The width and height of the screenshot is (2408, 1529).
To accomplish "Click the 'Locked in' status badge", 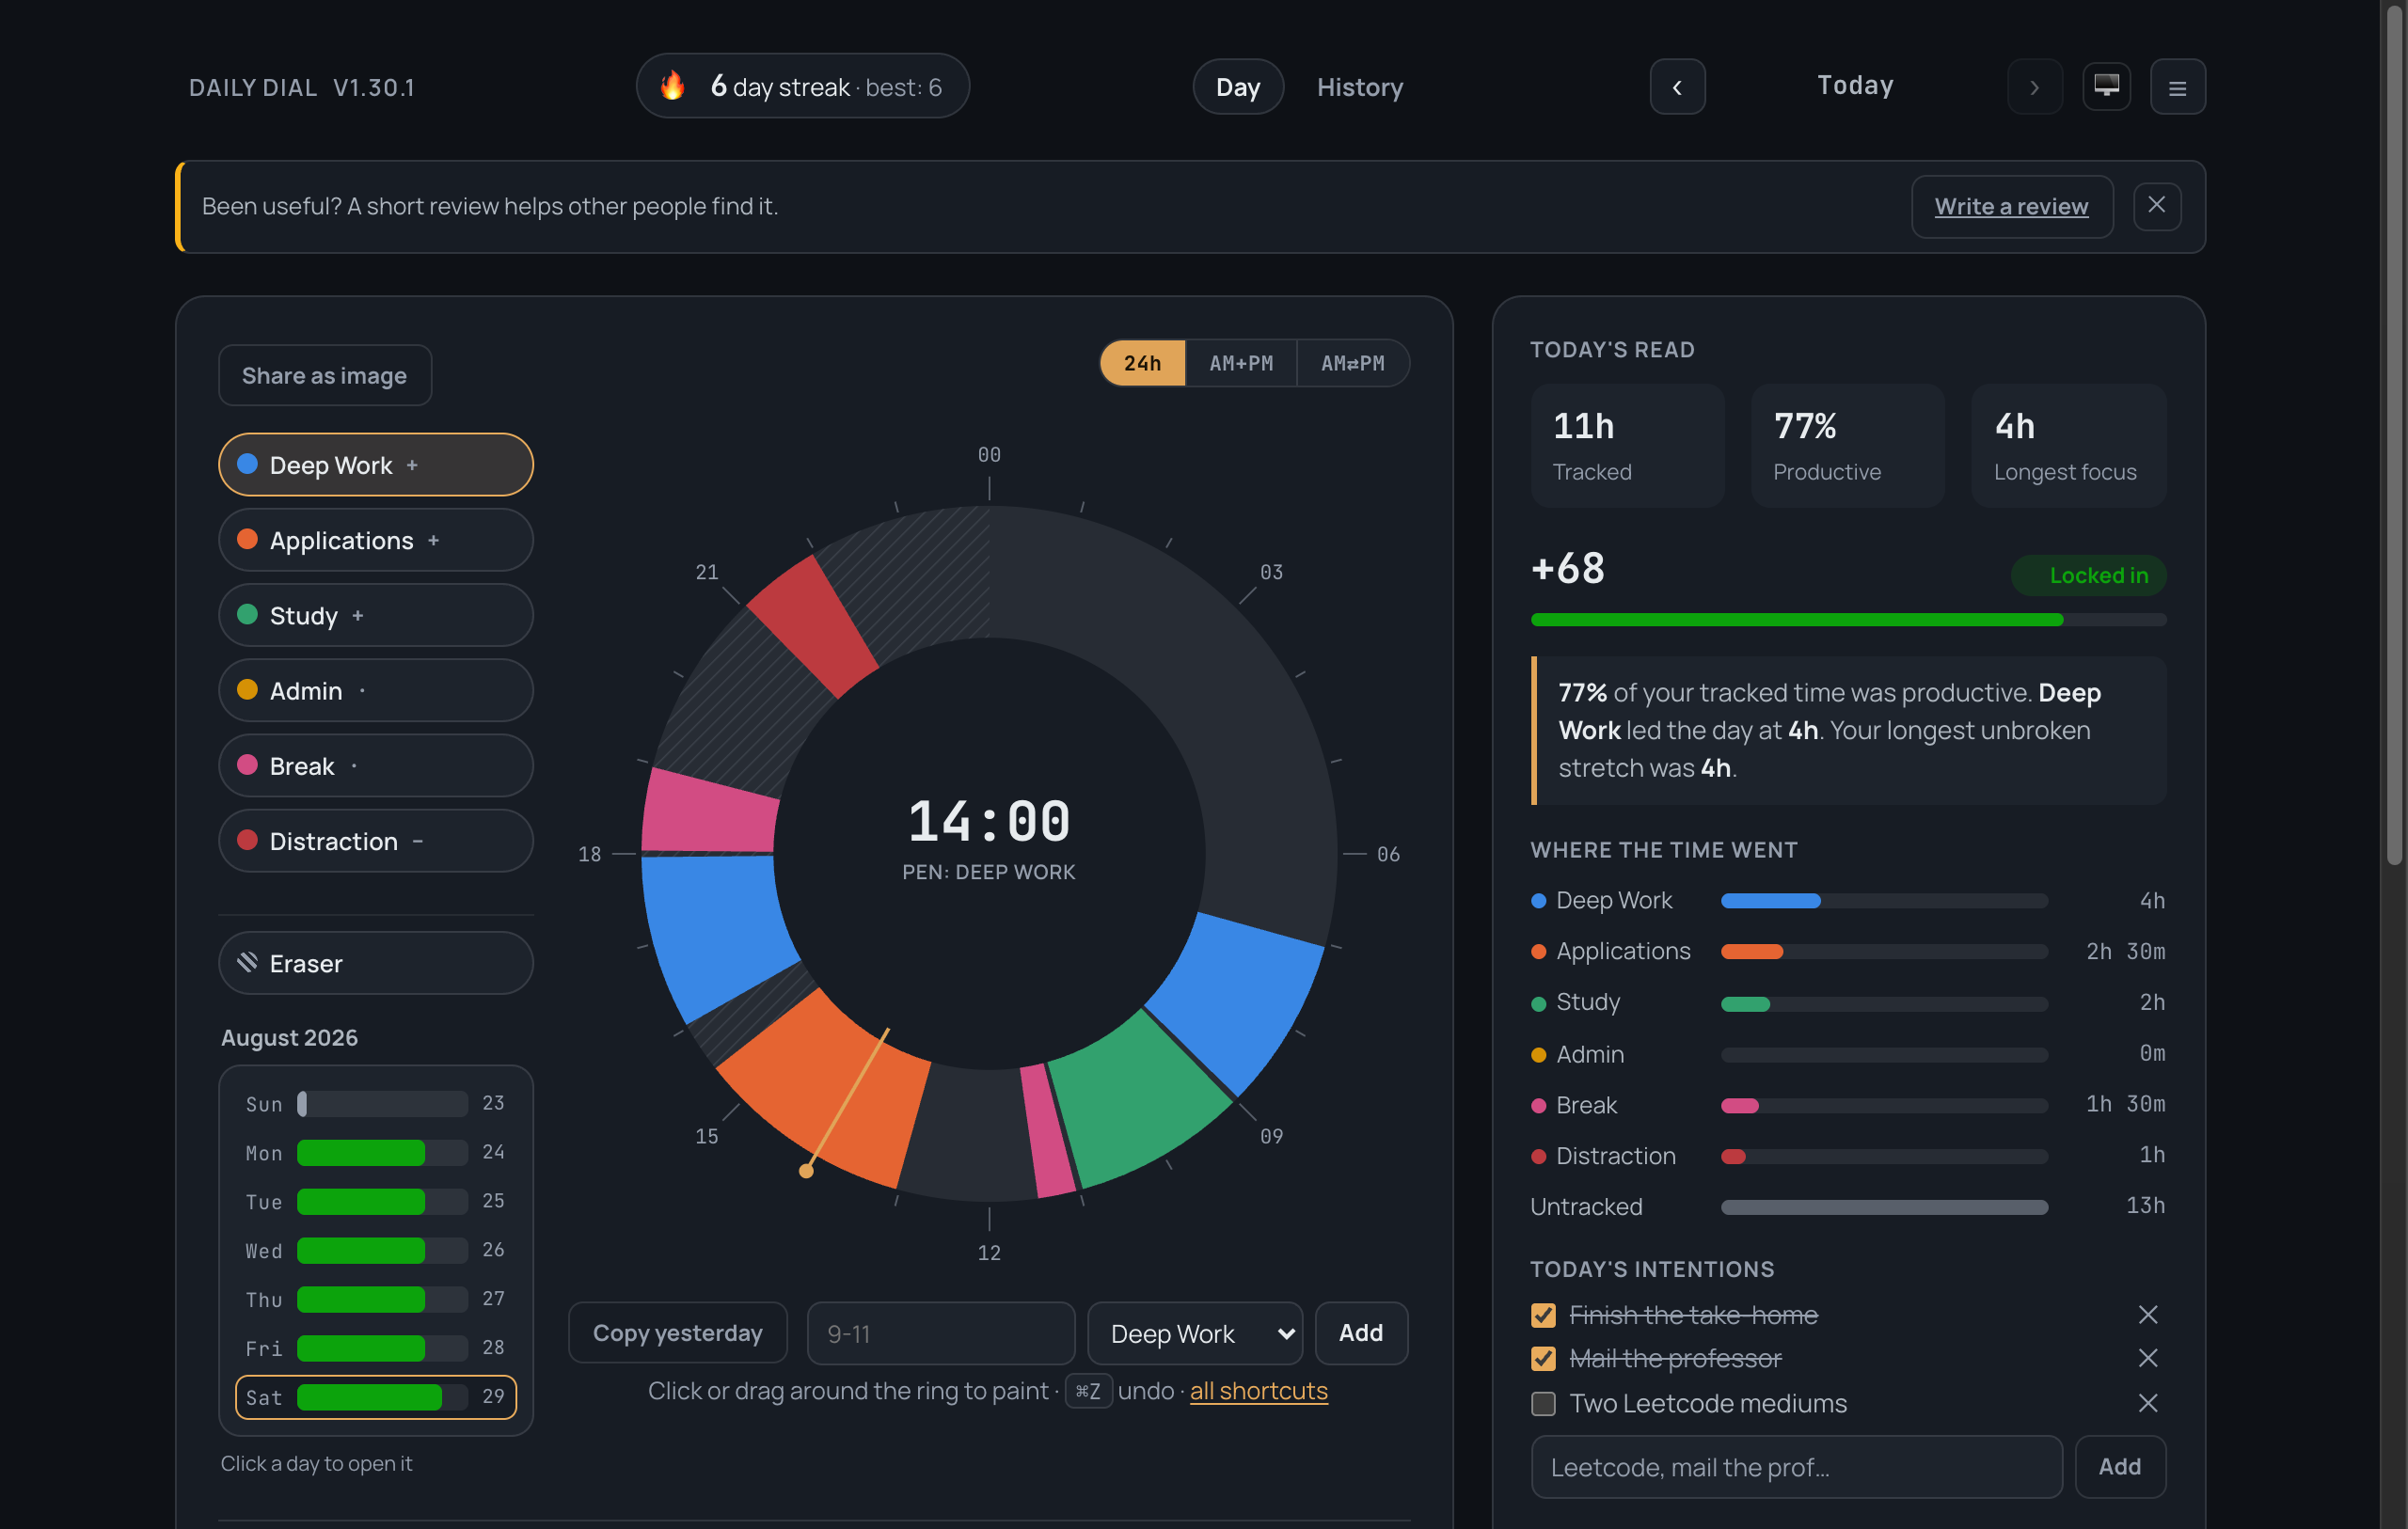I will [x=2088, y=575].
